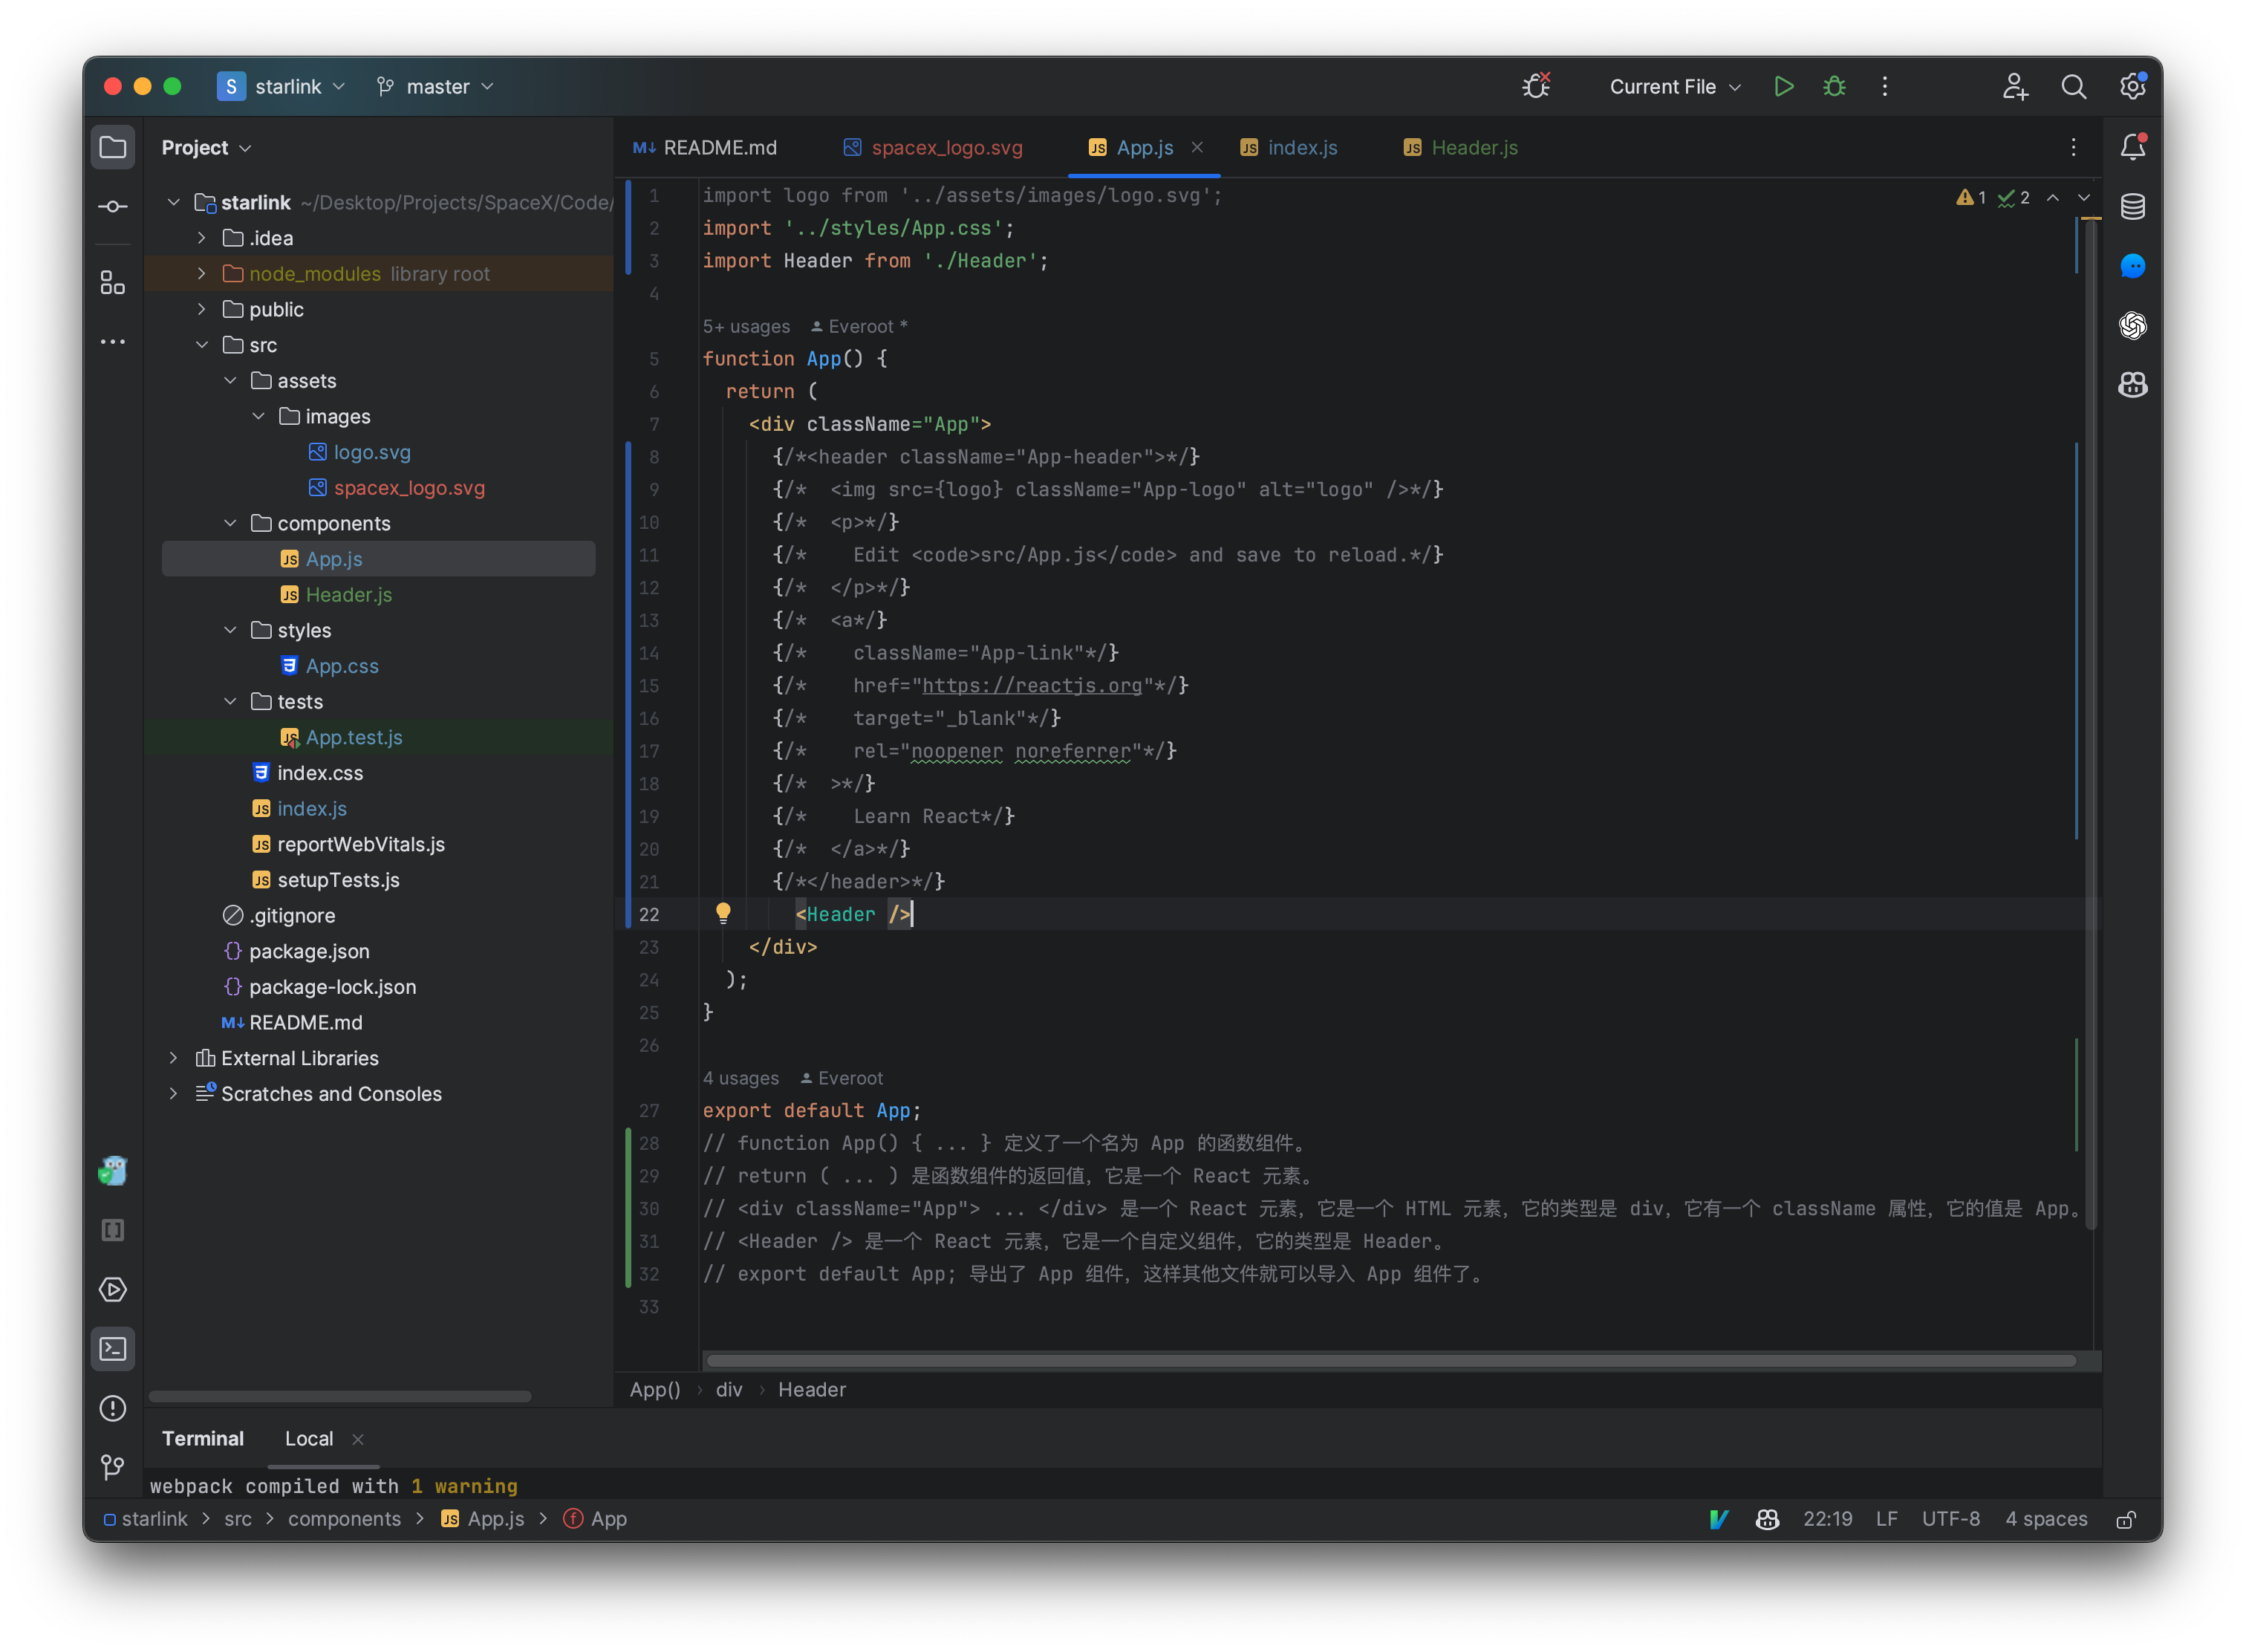Open the master branch dropdown
2246x1652 pixels.
(x=434, y=86)
